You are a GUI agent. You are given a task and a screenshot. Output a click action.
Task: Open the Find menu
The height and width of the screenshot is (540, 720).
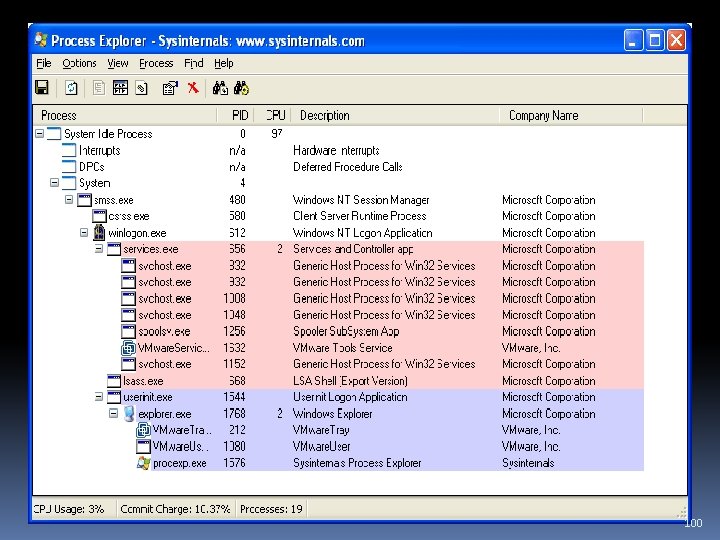click(x=194, y=63)
